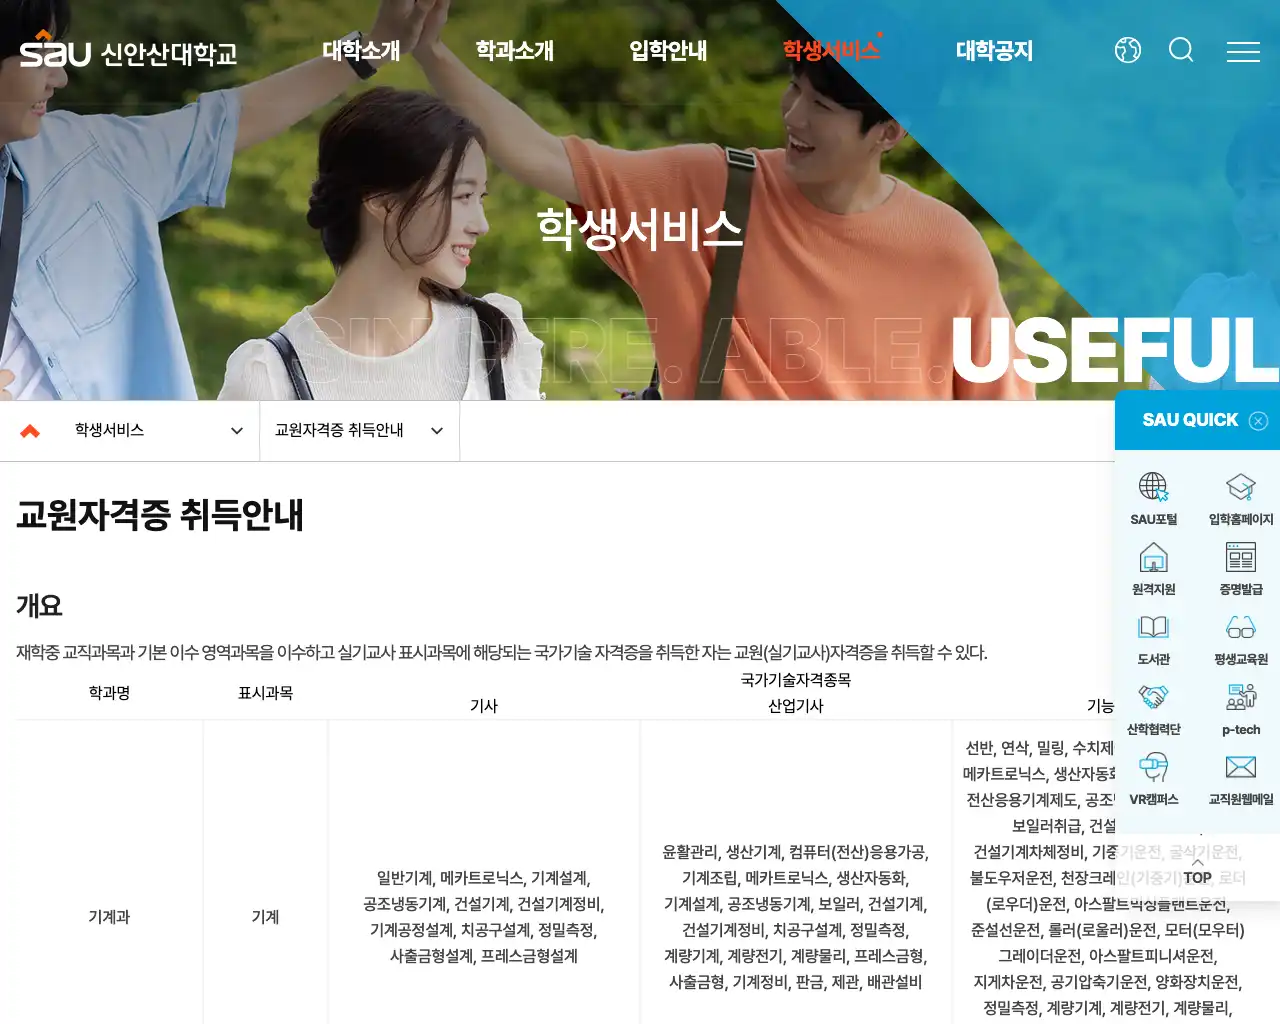1280x1024 pixels.
Task: Open 학과소개 menu
Action: point(514,51)
